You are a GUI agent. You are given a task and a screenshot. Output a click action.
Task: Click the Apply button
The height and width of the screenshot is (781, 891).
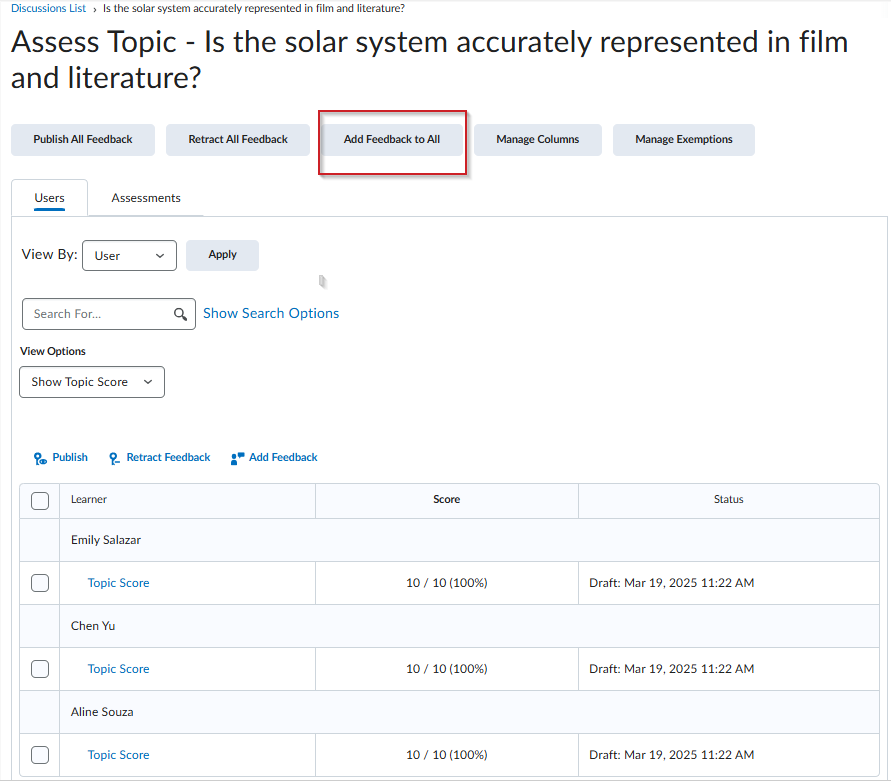pos(223,255)
